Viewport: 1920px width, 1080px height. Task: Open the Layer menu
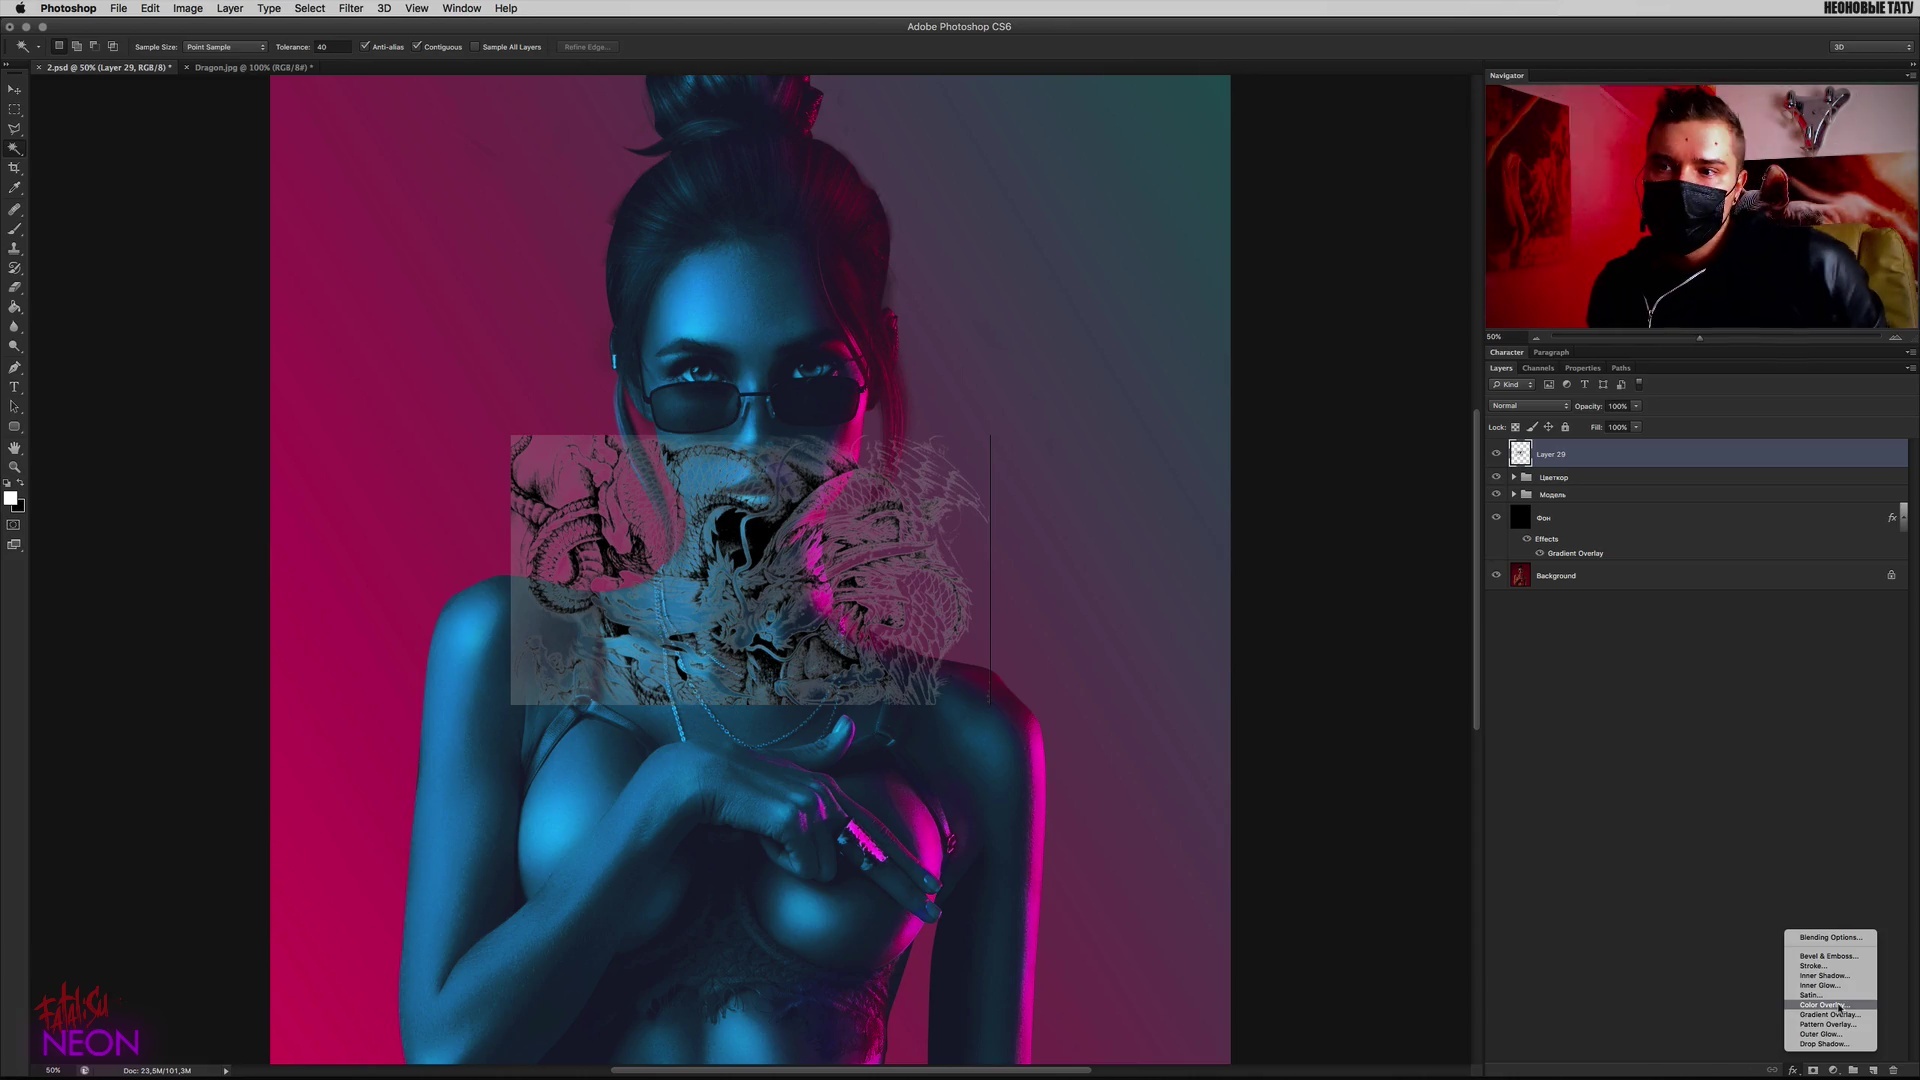point(230,8)
